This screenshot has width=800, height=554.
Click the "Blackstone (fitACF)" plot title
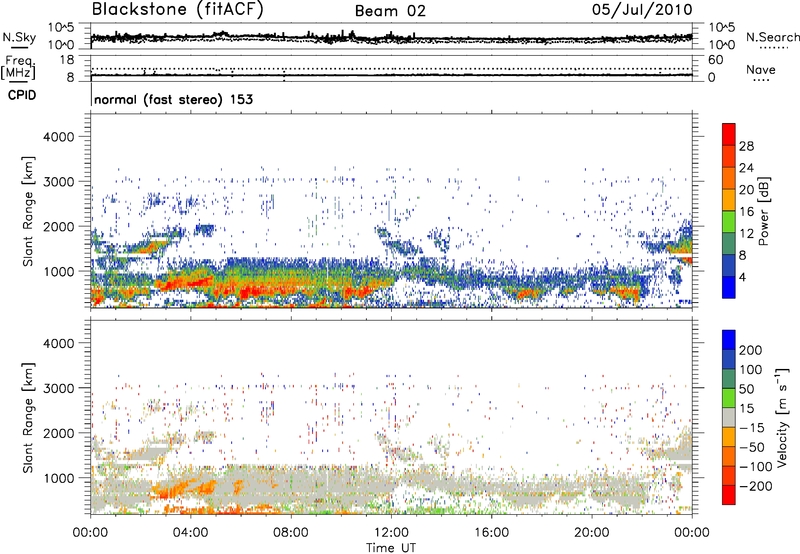pyautogui.click(x=177, y=10)
